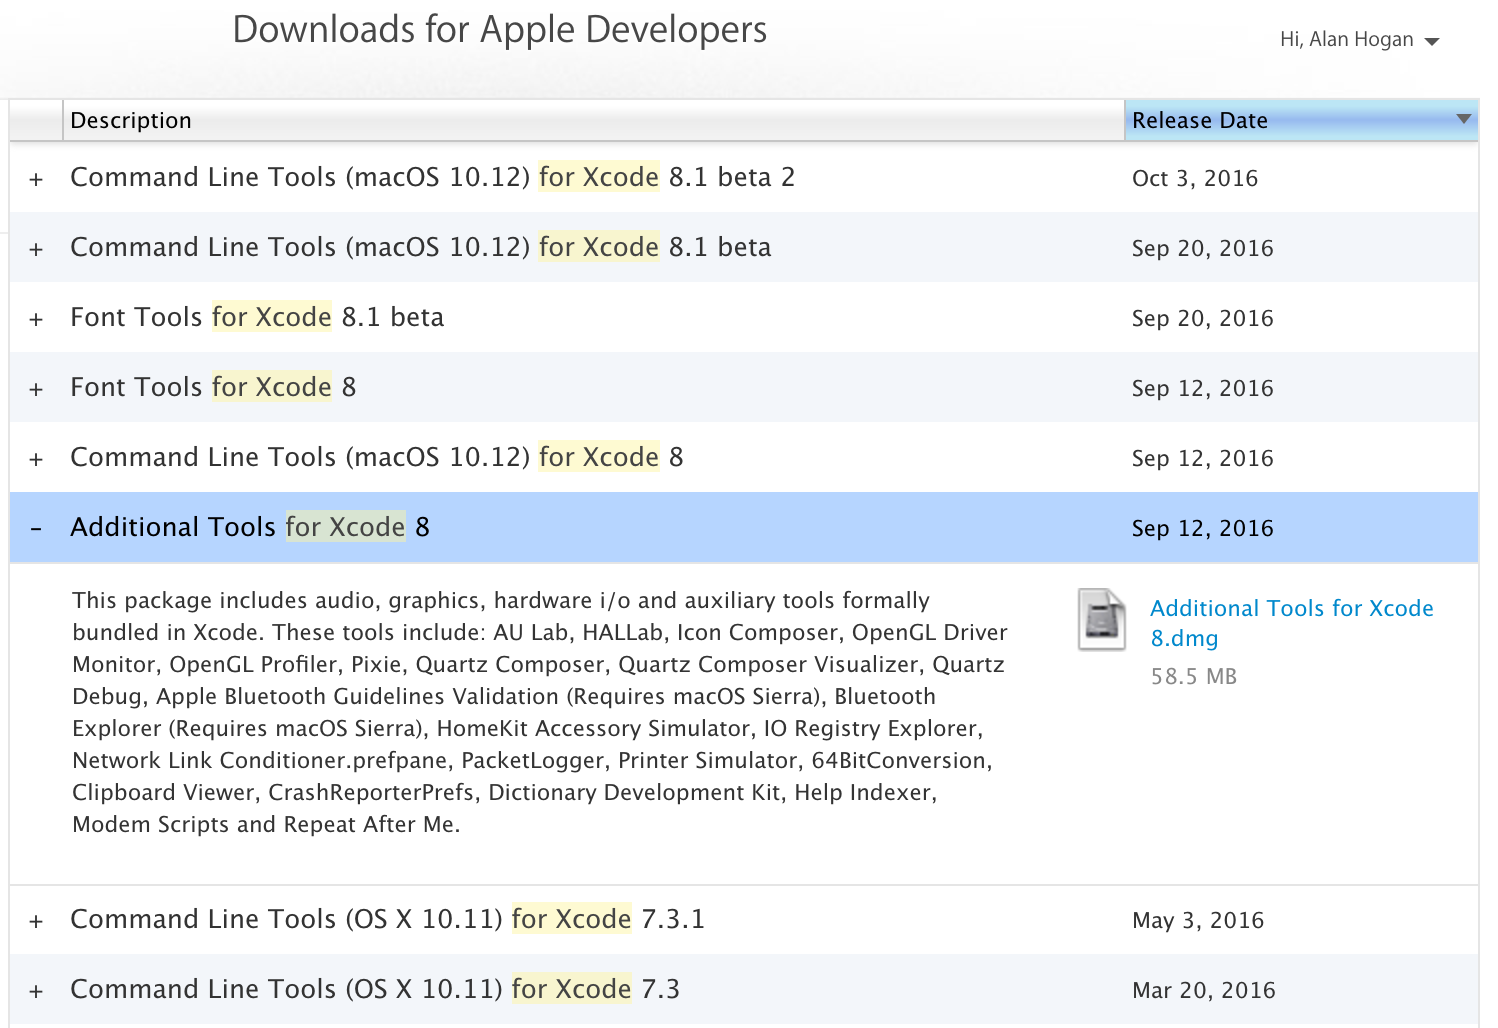The width and height of the screenshot is (1498, 1028).
Task: Expand Command Line Tools for Xcode 7.3.1 row
Action: [x=36, y=922]
